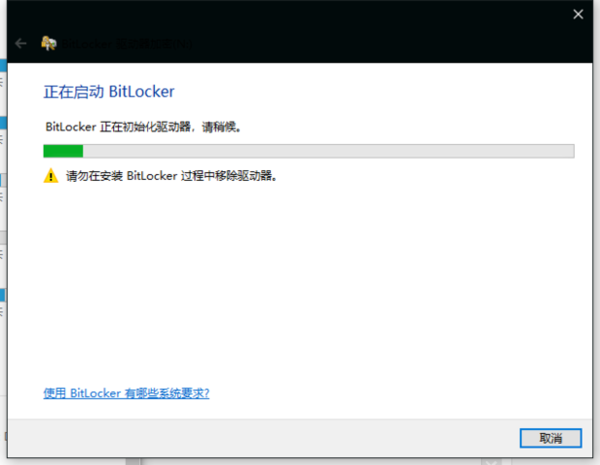This screenshot has width=600, height=465.
Task: Click the BitLocker 驱动器加密 window title text
Action: point(127,44)
